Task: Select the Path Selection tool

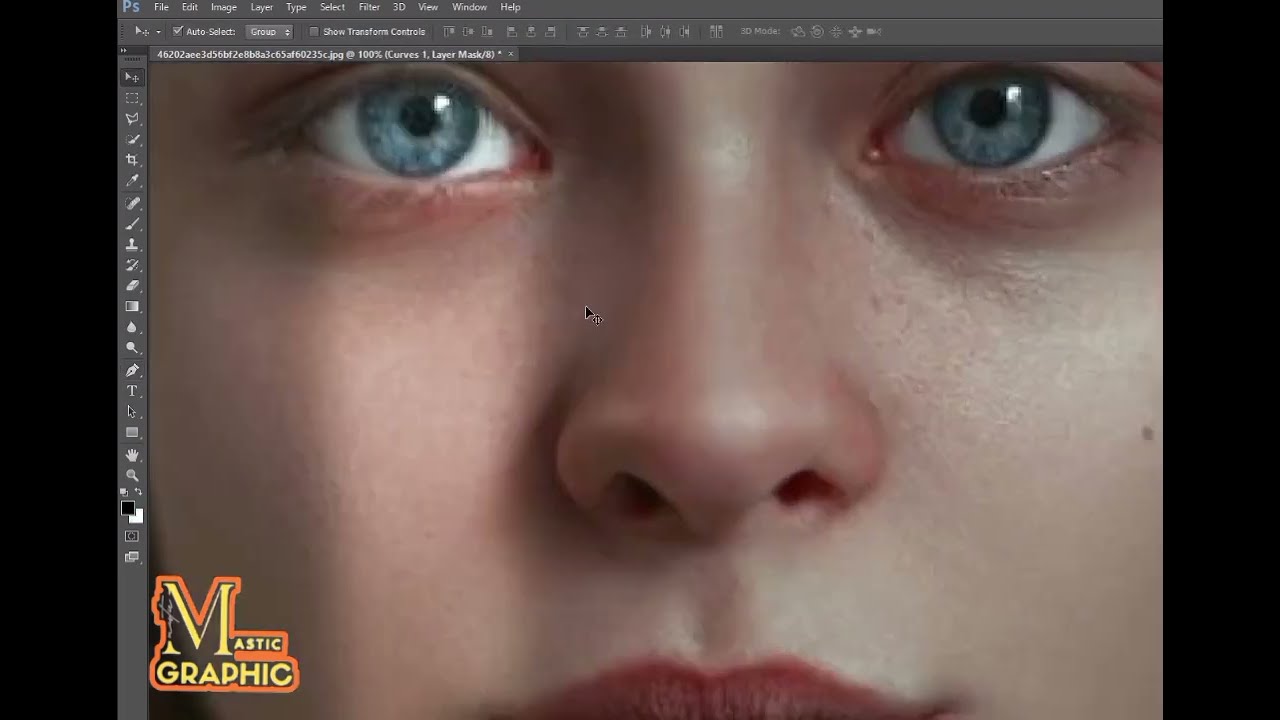Action: [x=132, y=412]
